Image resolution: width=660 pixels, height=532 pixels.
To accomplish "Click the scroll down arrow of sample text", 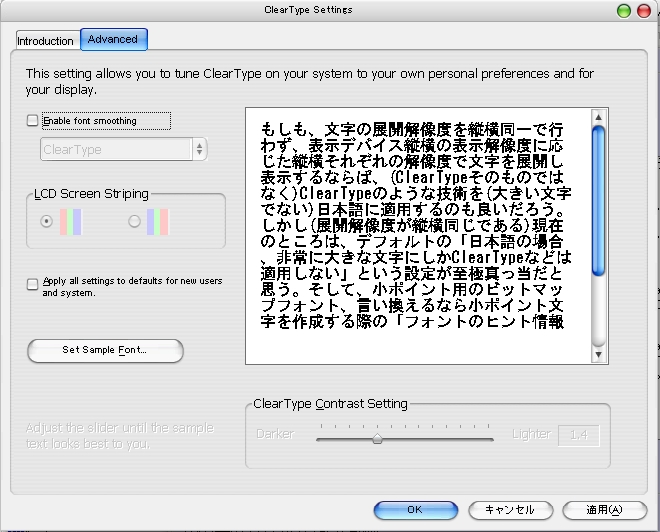I will click(x=598, y=354).
